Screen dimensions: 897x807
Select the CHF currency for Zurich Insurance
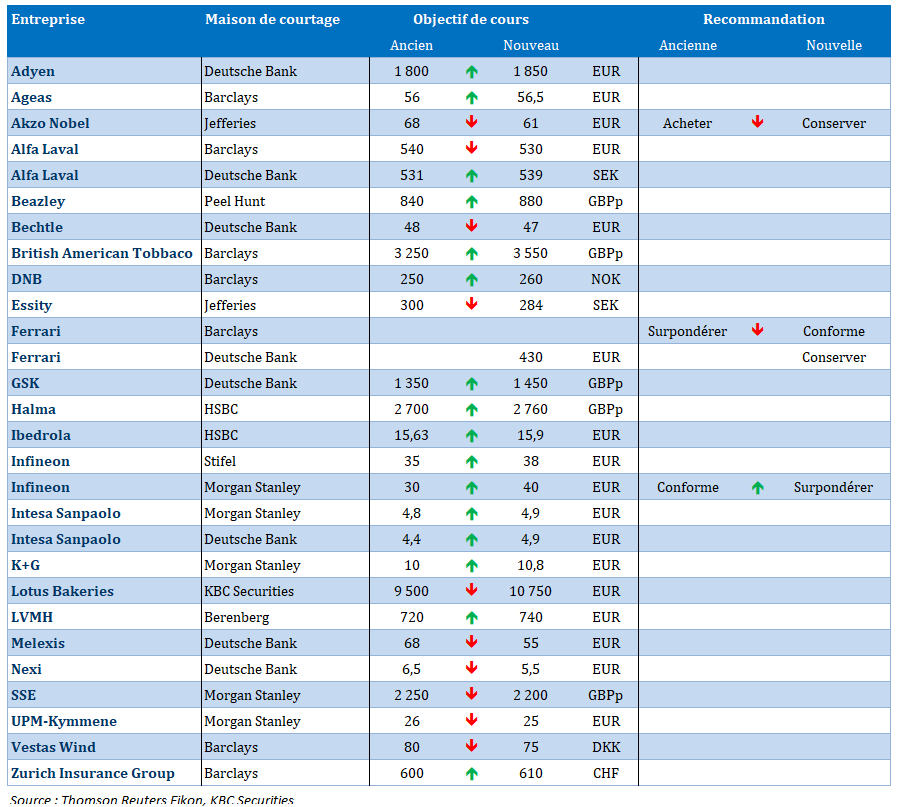[x=606, y=774]
